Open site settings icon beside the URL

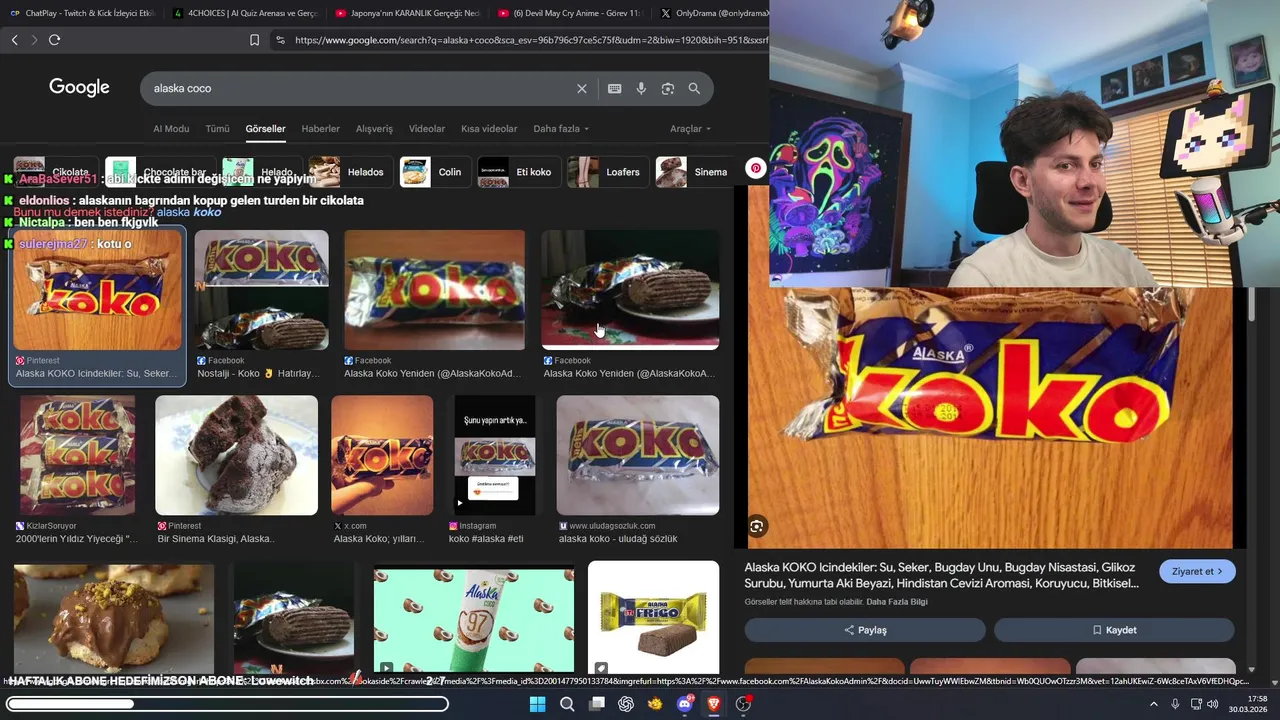coord(280,40)
